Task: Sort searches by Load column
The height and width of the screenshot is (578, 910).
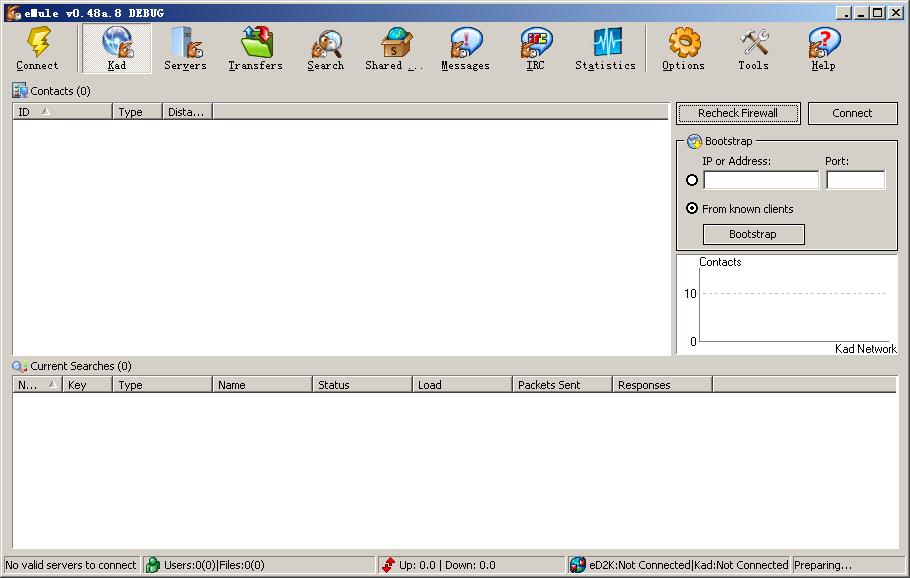Action: [462, 385]
